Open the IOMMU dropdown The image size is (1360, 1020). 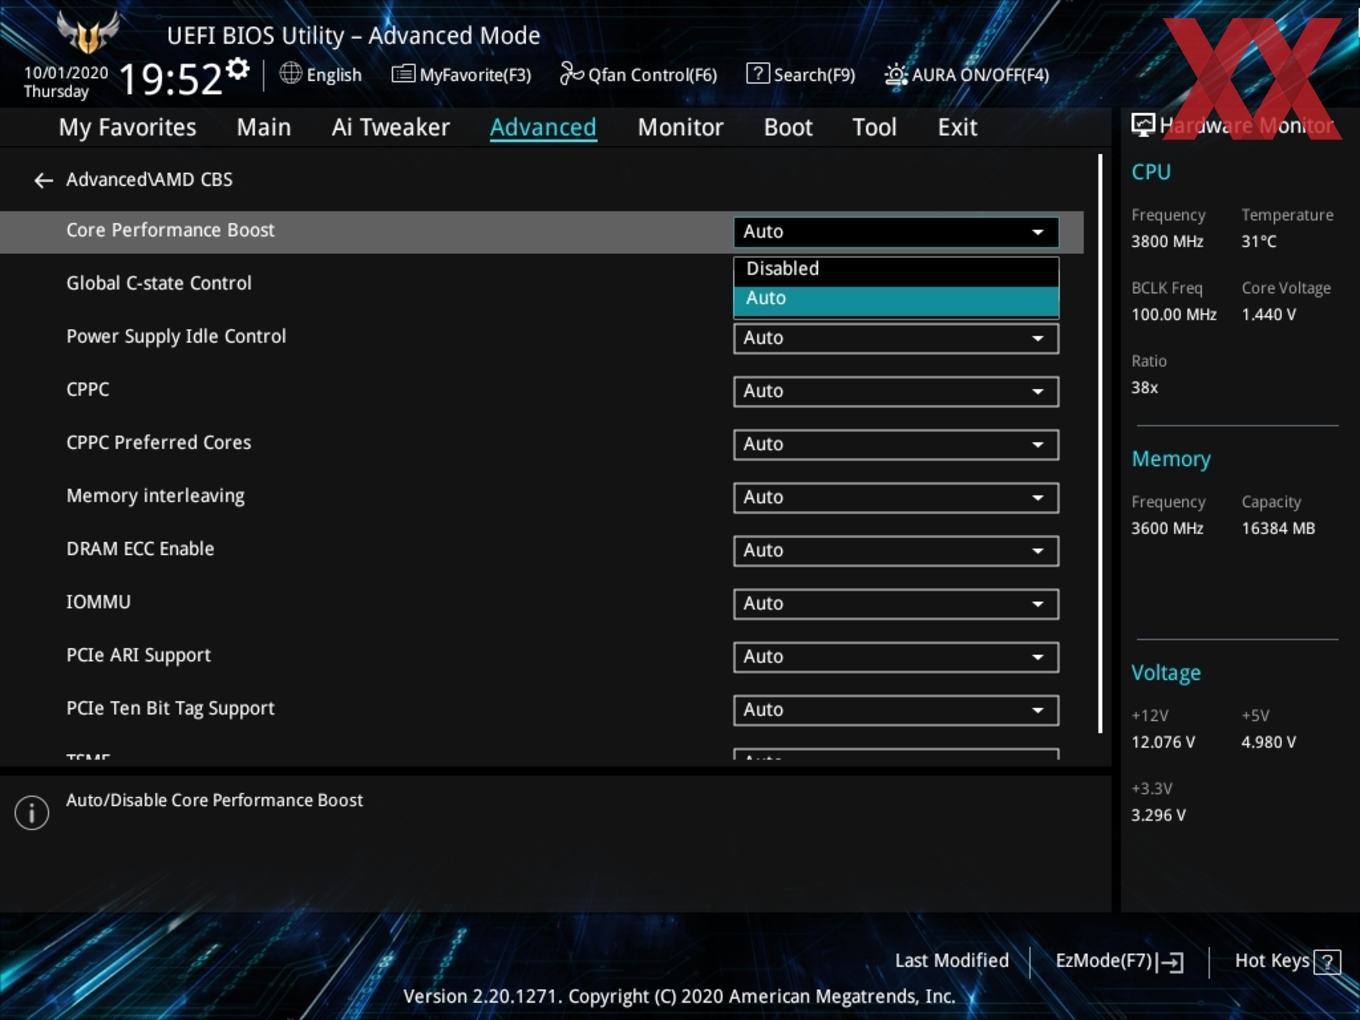point(896,603)
